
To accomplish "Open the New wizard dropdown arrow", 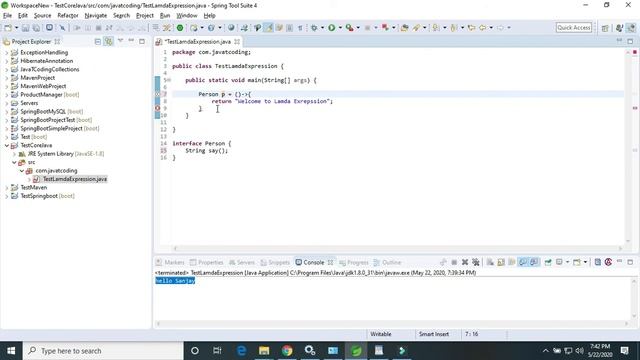I will 17,28.
